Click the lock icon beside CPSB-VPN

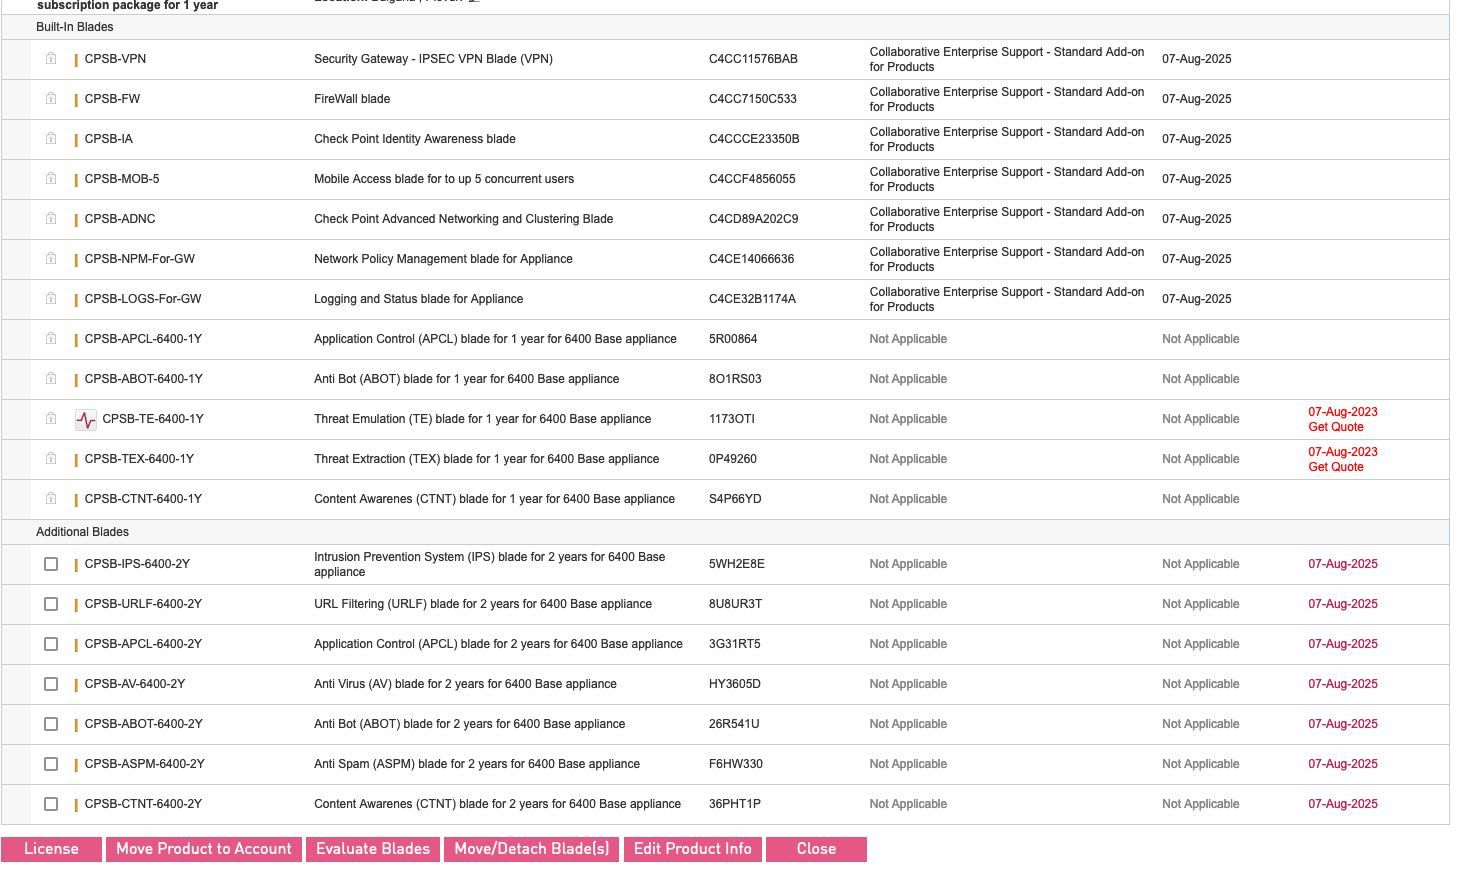[x=51, y=59]
